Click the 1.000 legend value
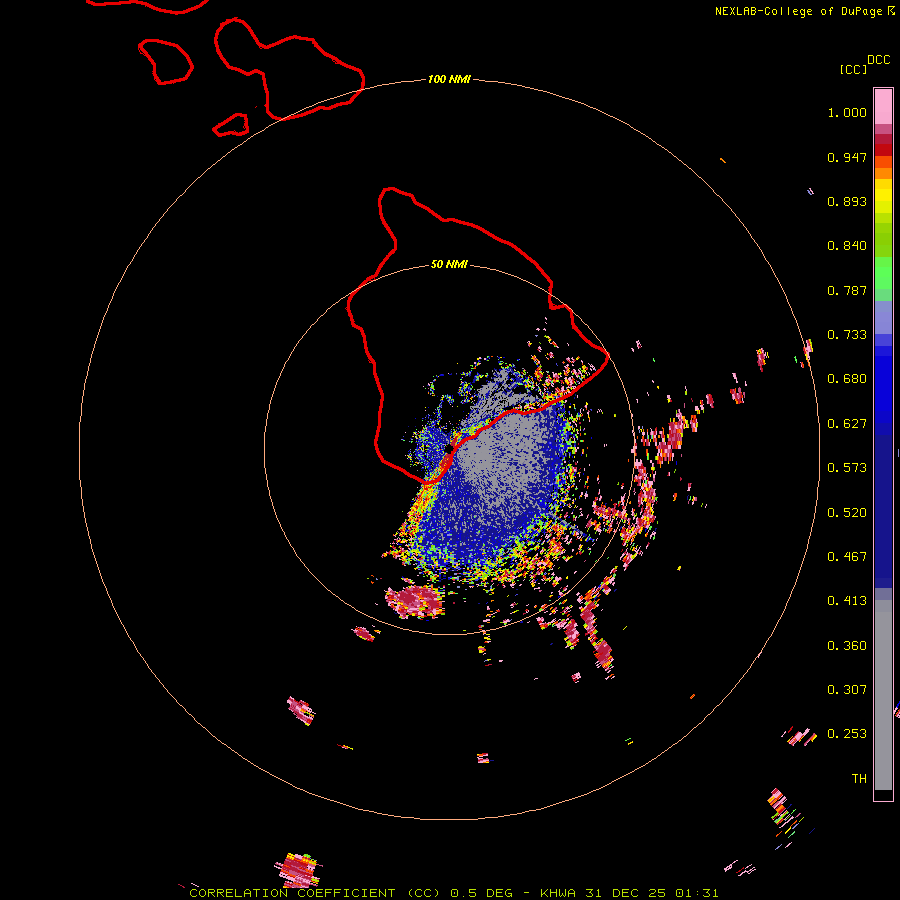Screen dimensions: 900x900 click(847, 112)
